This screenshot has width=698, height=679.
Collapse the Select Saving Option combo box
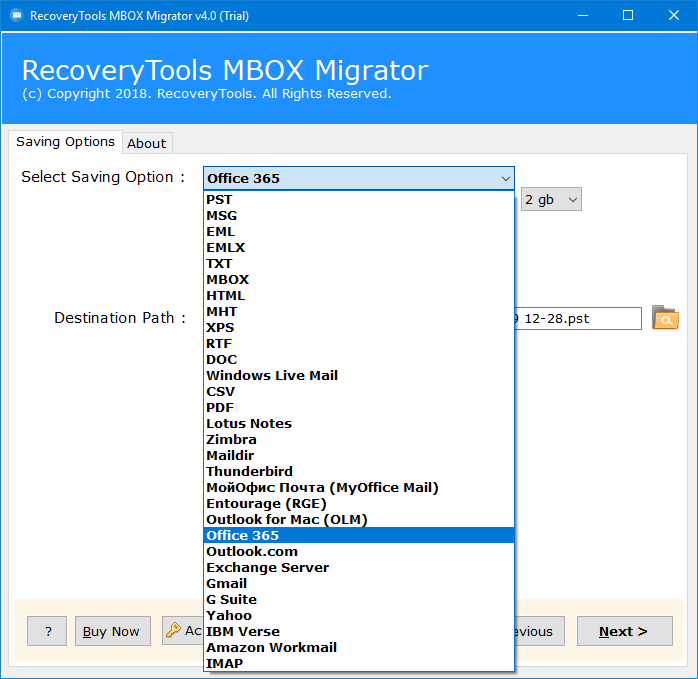point(359,178)
